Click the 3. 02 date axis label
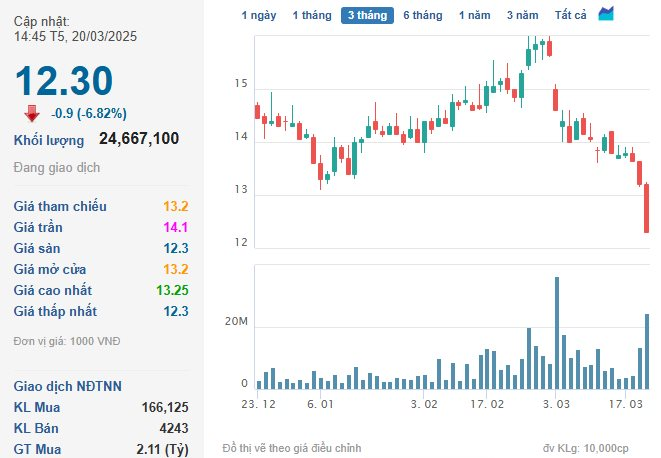661x458 pixels. click(x=424, y=404)
